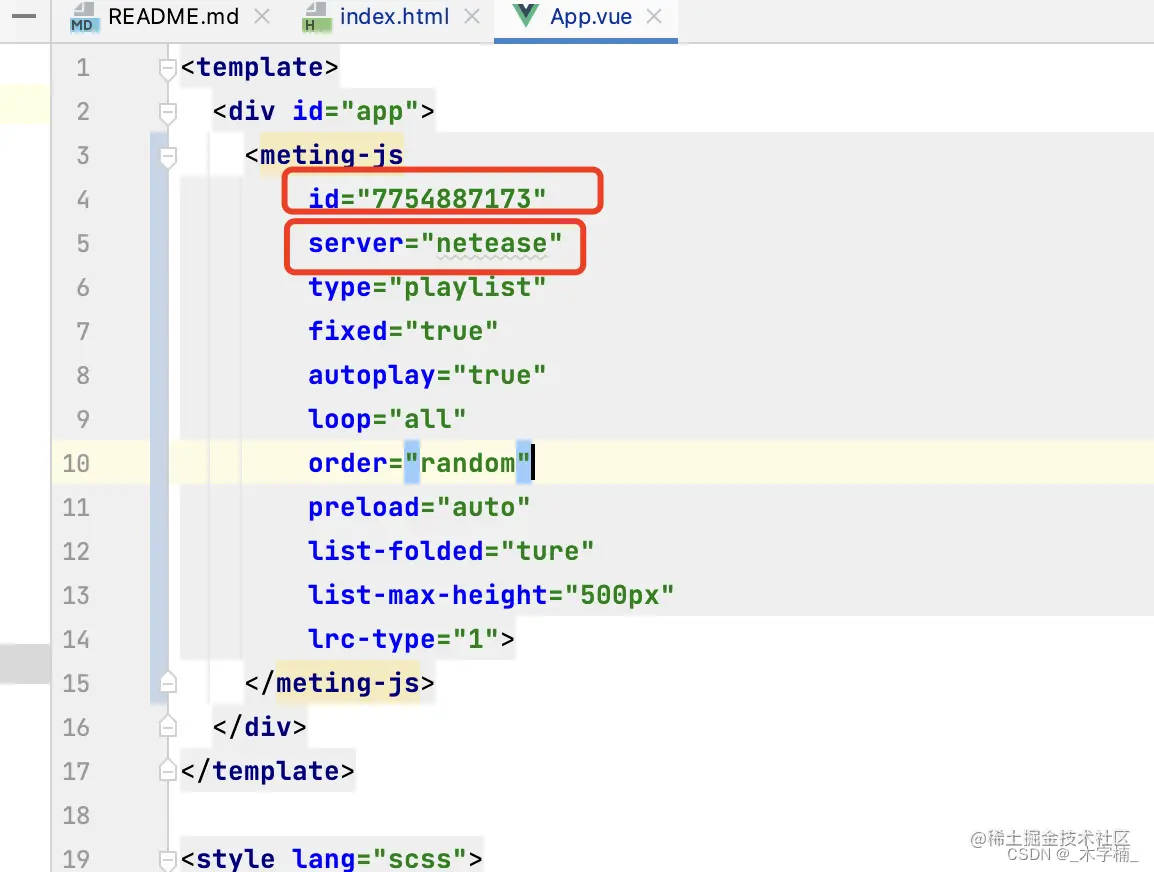Click the type="playlist" attribute
Viewport: 1154px width, 872px height.
tap(427, 287)
